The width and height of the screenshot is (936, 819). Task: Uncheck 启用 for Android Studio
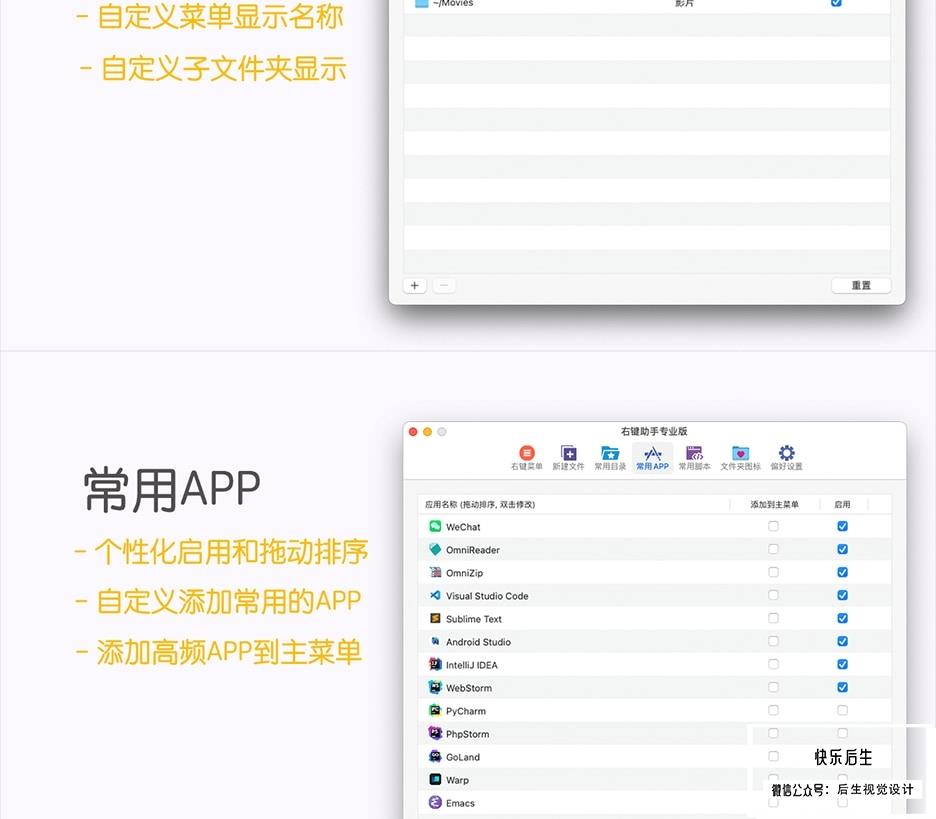842,641
